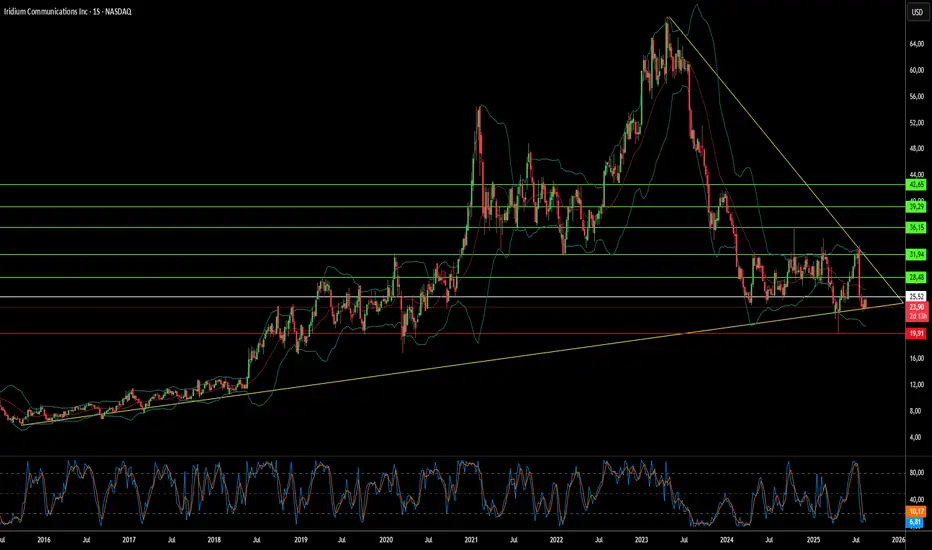Click the 8,00 mark on price scale
The image size is (932, 550).
(x=915, y=411)
